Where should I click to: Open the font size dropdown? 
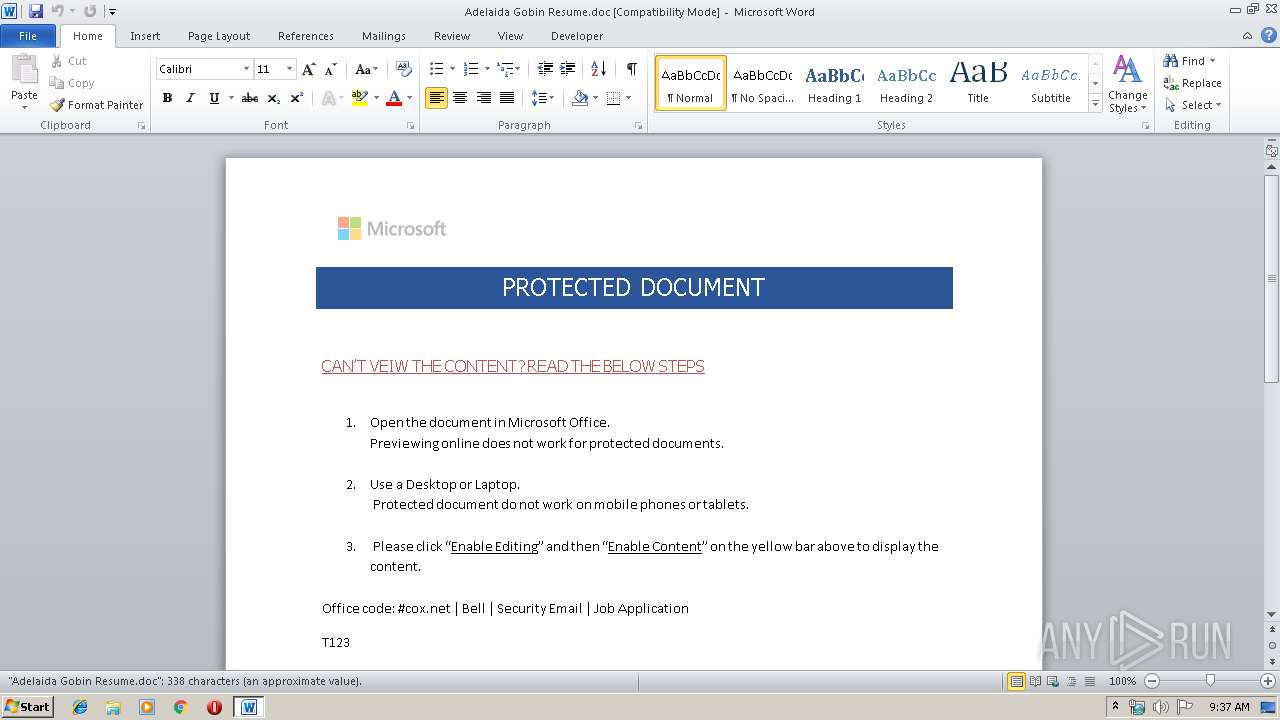289,69
